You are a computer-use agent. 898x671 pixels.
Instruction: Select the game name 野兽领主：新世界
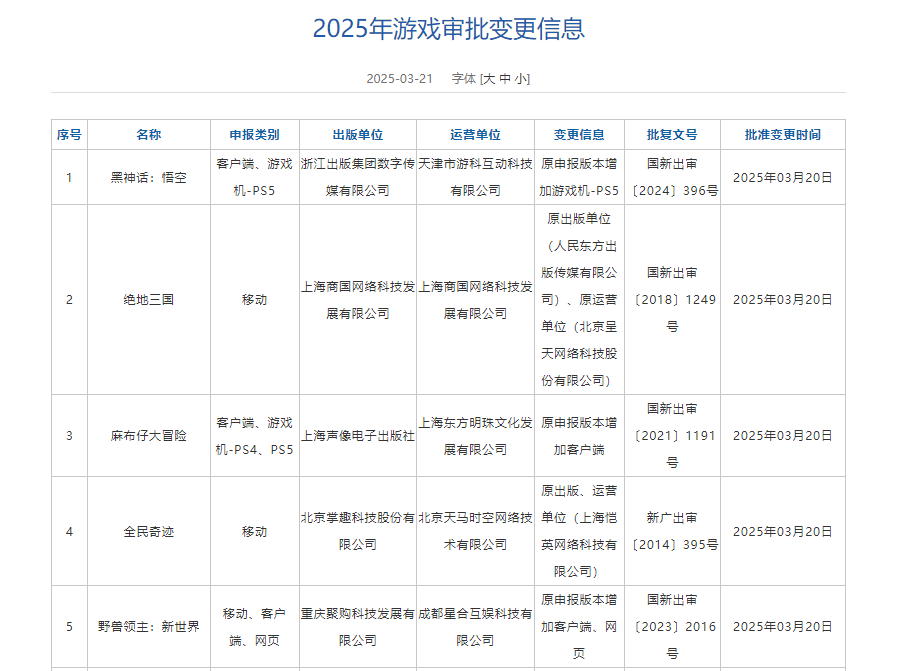(x=149, y=626)
